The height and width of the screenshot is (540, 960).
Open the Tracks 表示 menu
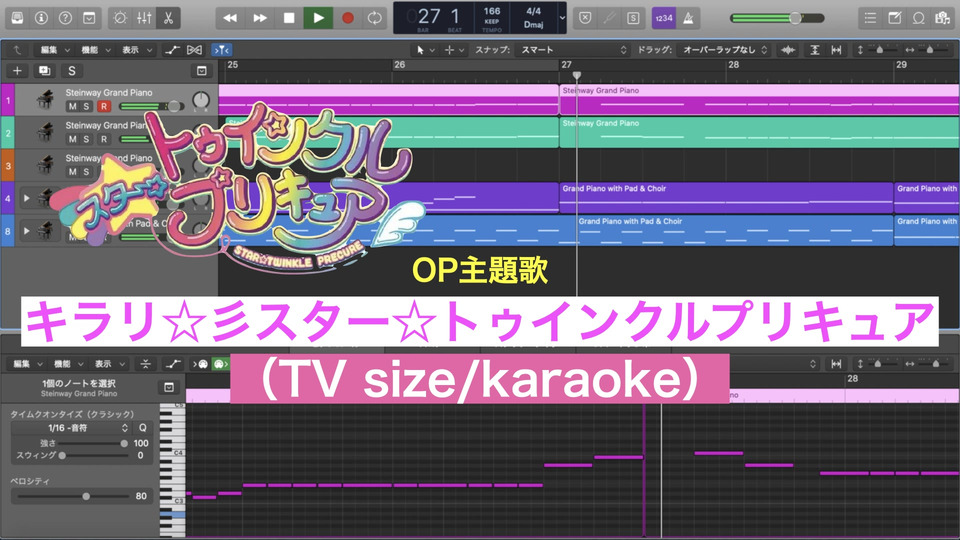(137, 50)
